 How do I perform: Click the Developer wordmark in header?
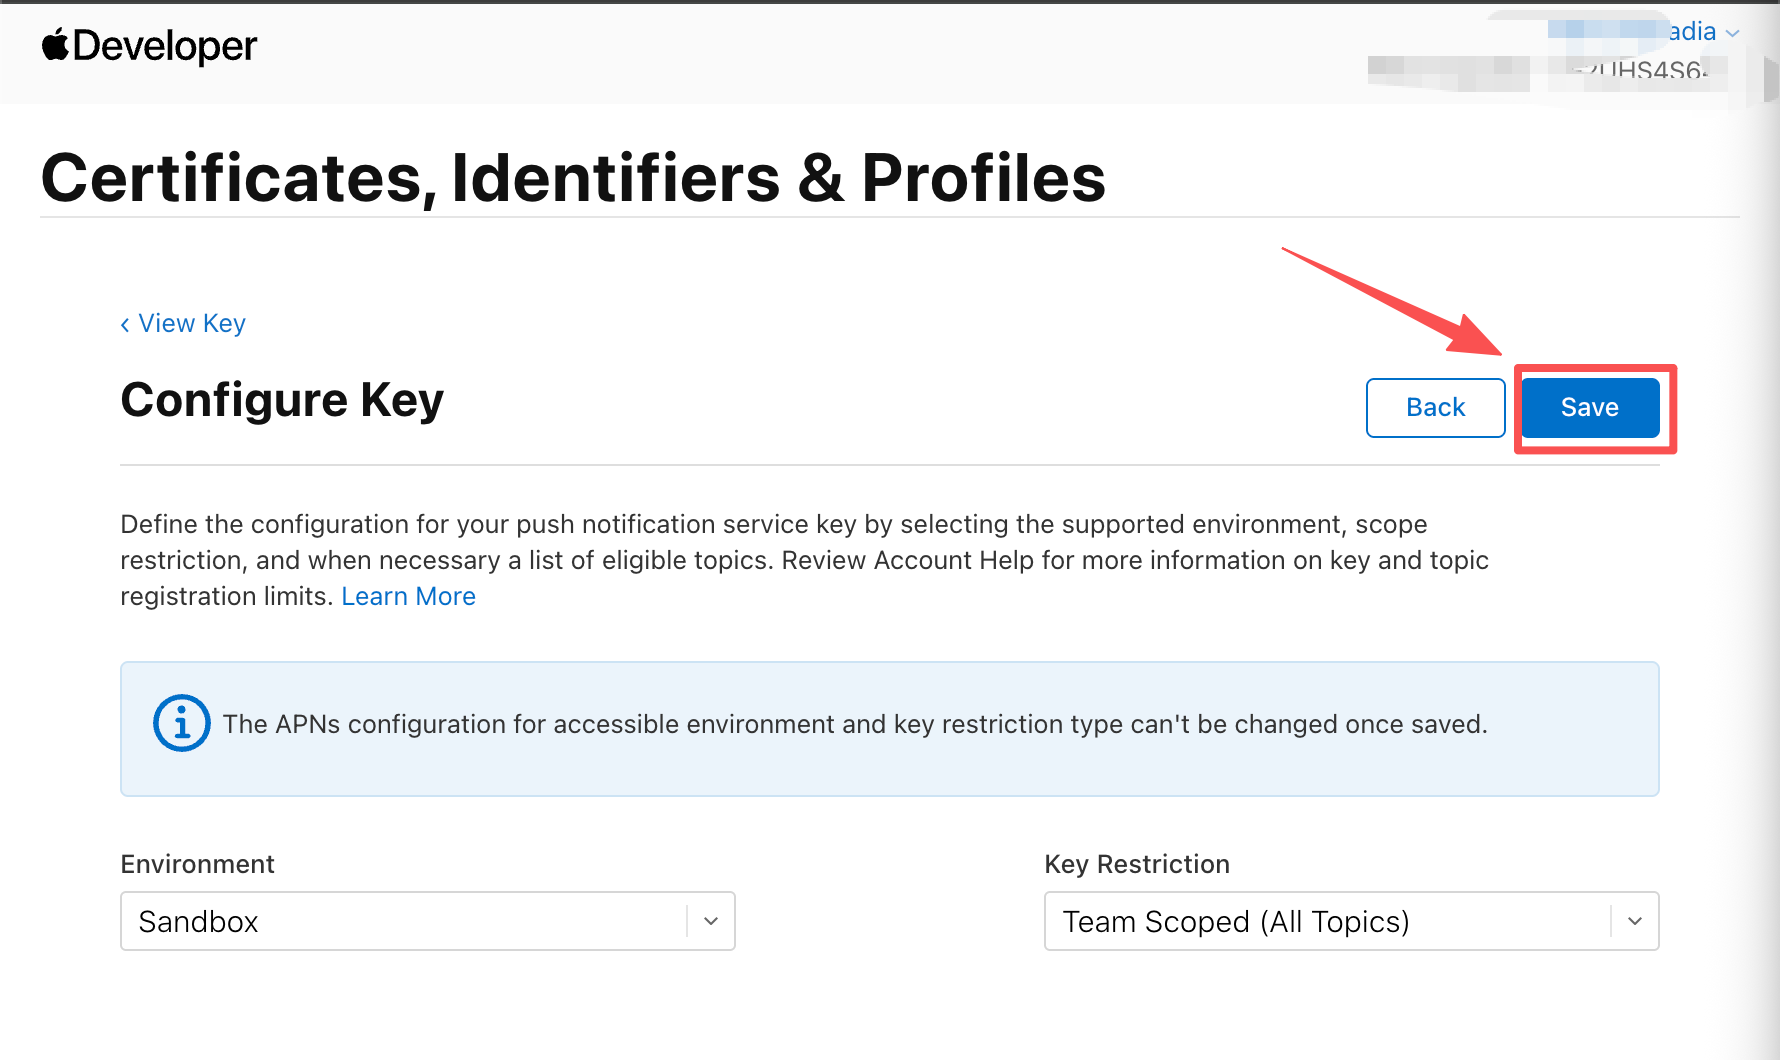tap(165, 46)
